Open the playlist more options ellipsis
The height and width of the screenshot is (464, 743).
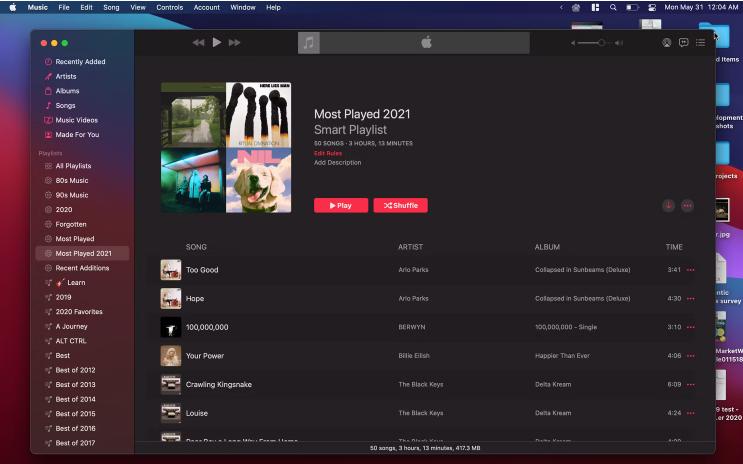click(x=687, y=205)
